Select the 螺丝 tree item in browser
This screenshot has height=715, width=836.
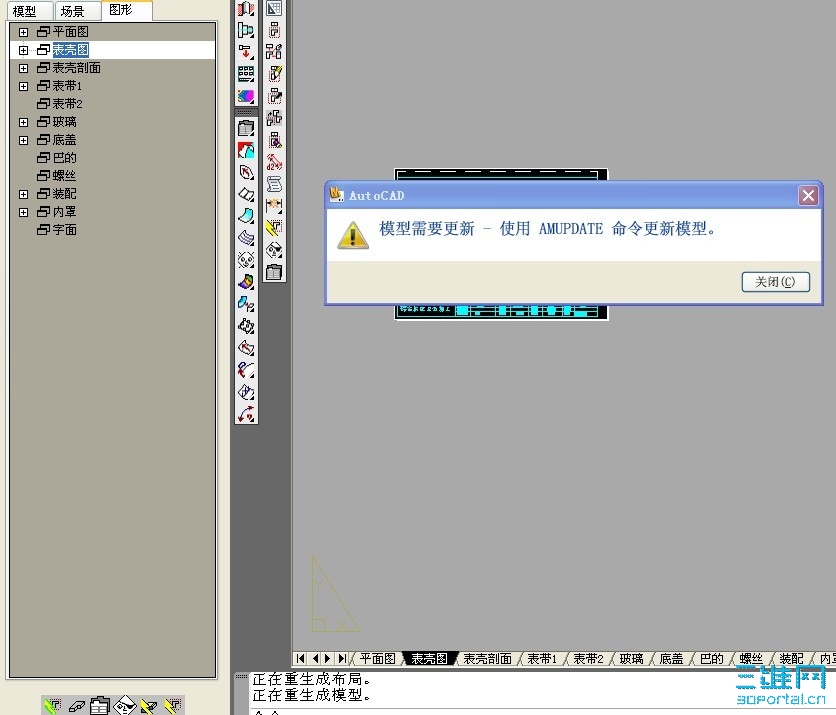point(57,176)
